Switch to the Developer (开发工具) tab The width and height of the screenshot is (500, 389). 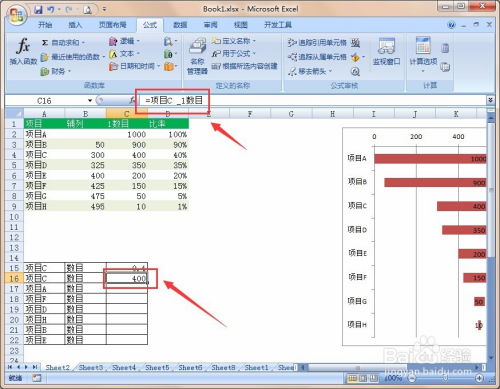coord(278,25)
